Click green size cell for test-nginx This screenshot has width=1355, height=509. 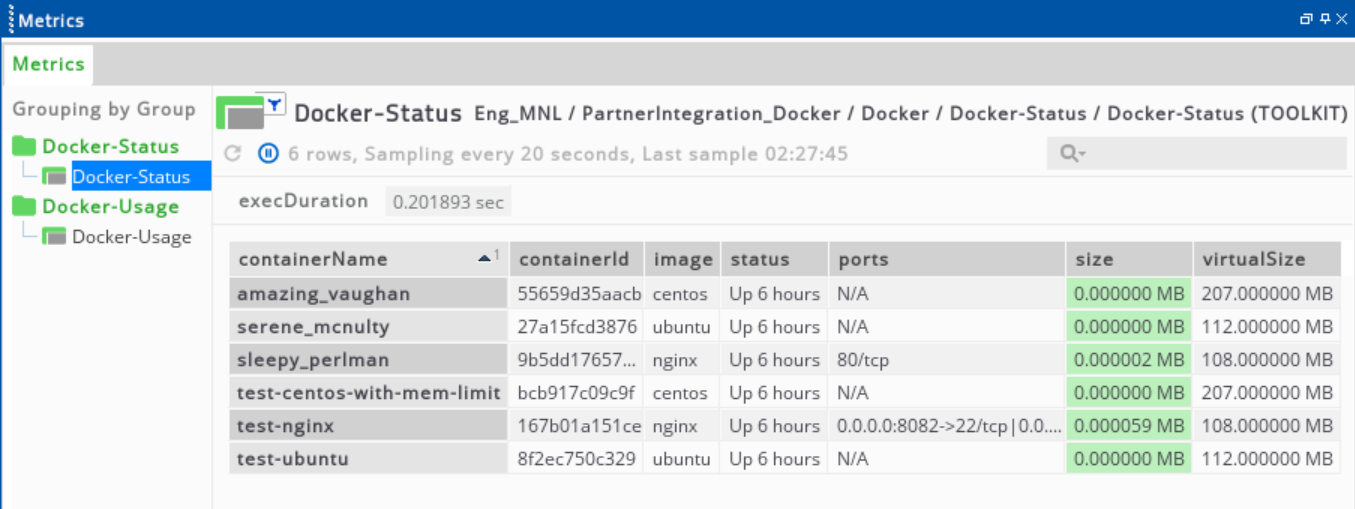(x=1128, y=426)
